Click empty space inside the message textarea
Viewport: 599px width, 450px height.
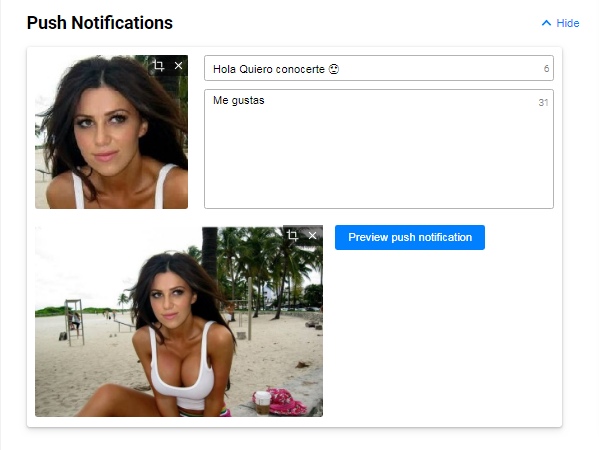378,160
